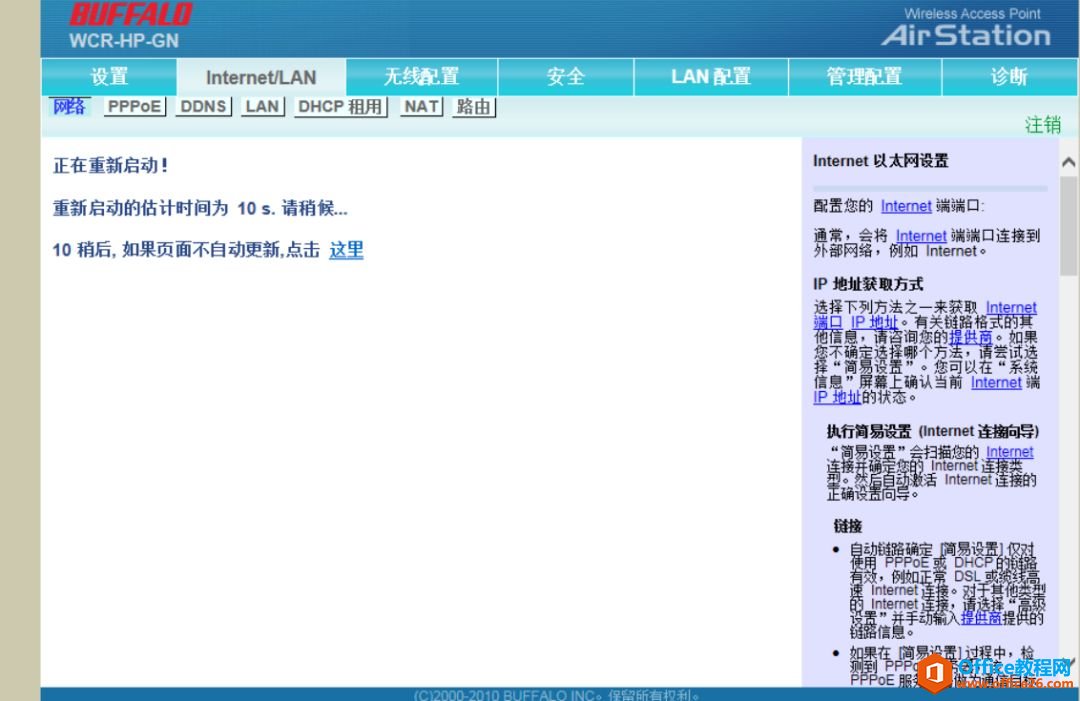Click 提供商 link in 链接 bullet
The image size is (1080, 701).
click(981, 618)
